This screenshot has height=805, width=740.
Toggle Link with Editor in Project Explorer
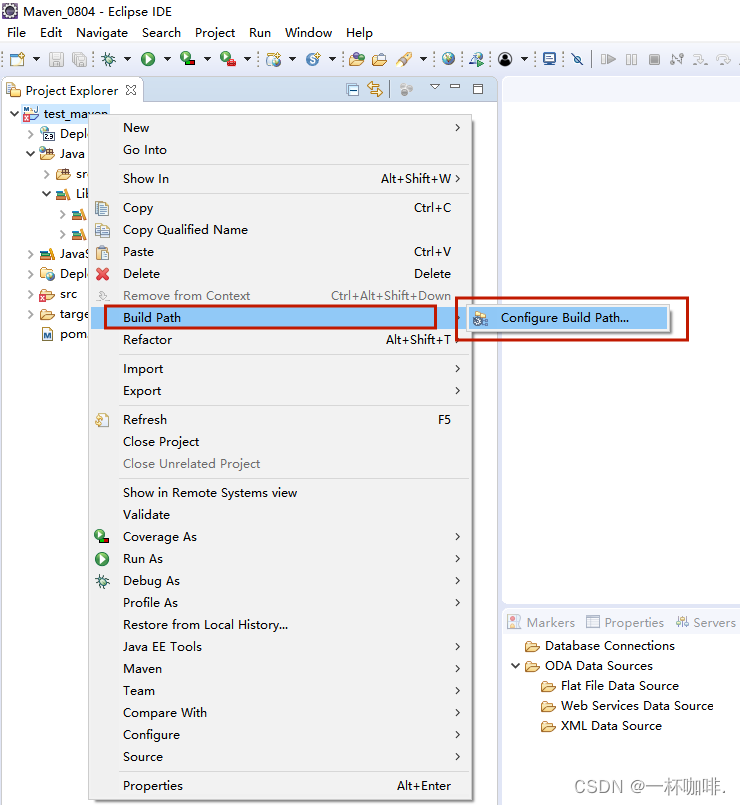(375, 90)
